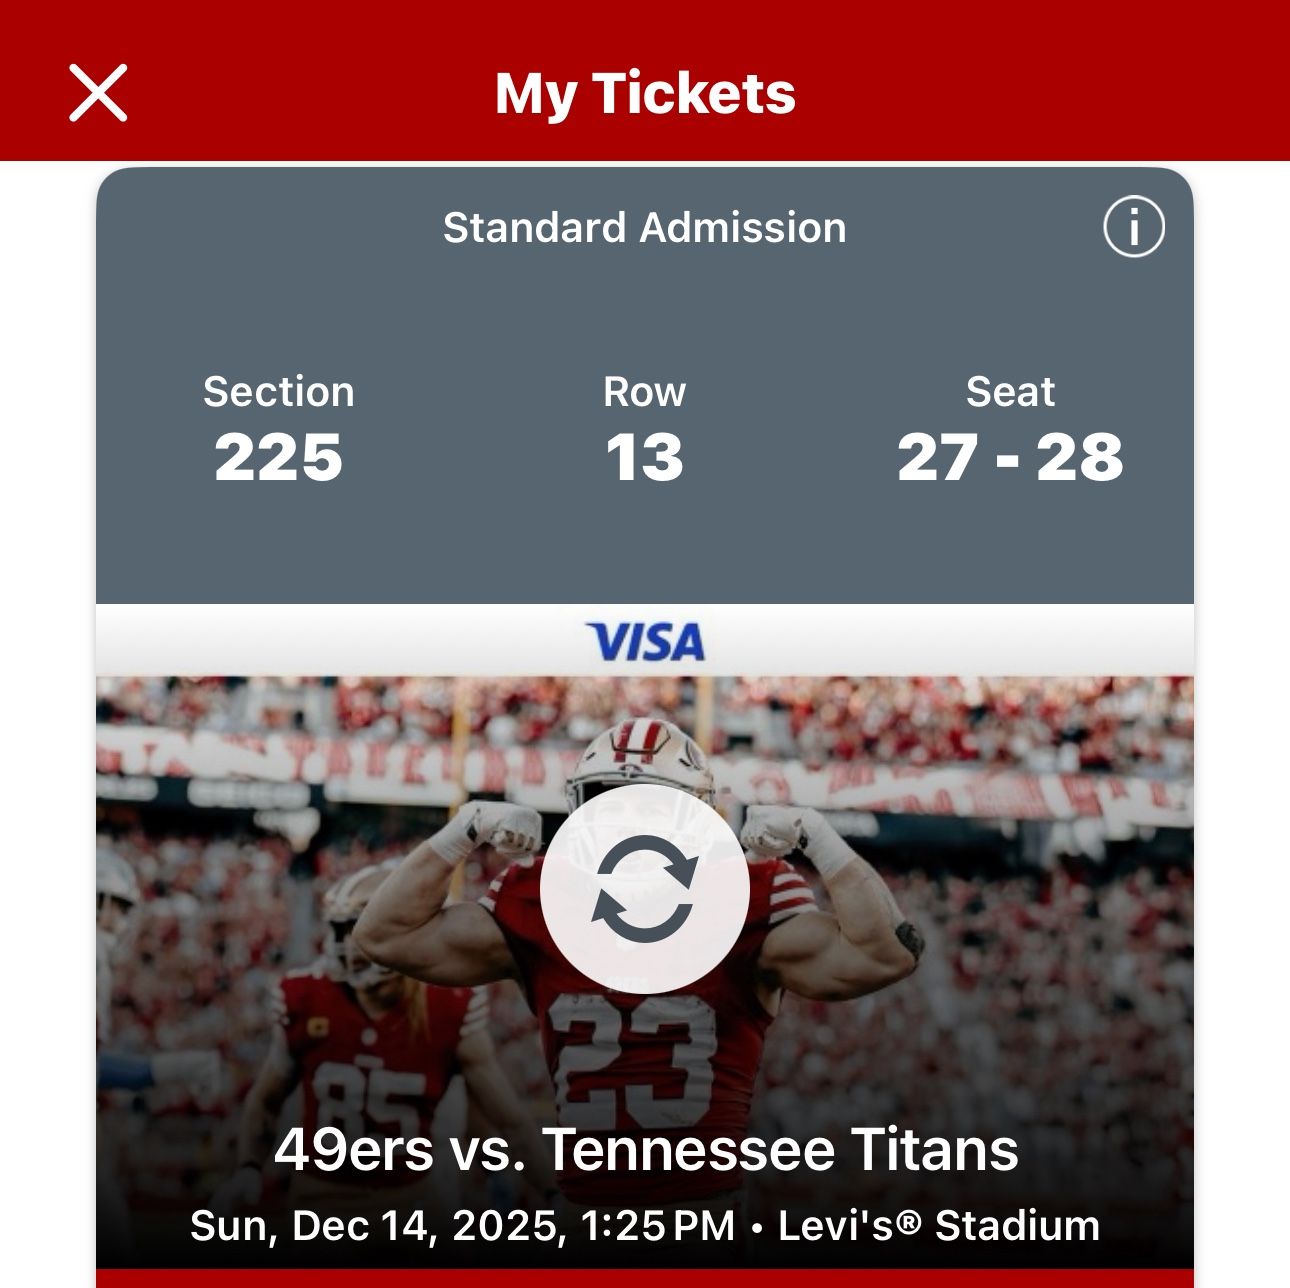Tap the ticket info icon on the header
The width and height of the screenshot is (1290, 1288).
(1133, 227)
